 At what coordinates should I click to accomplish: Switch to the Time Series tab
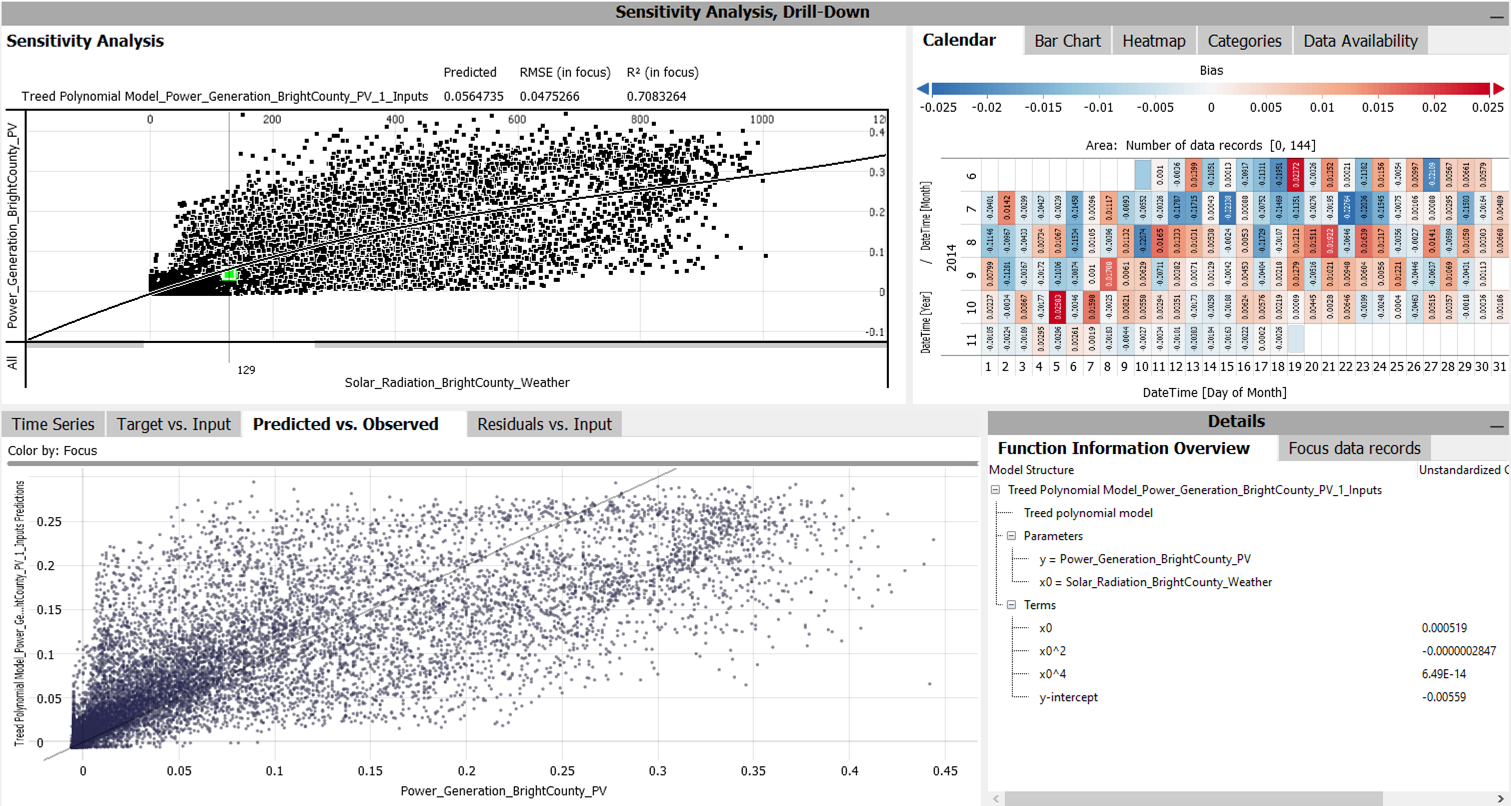coord(53,424)
